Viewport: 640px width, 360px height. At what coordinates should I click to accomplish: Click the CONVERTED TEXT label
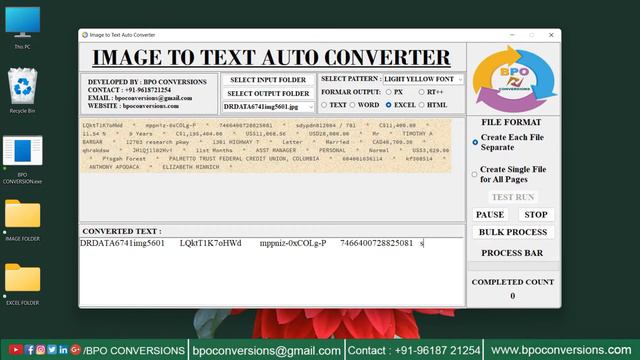pos(122,231)
